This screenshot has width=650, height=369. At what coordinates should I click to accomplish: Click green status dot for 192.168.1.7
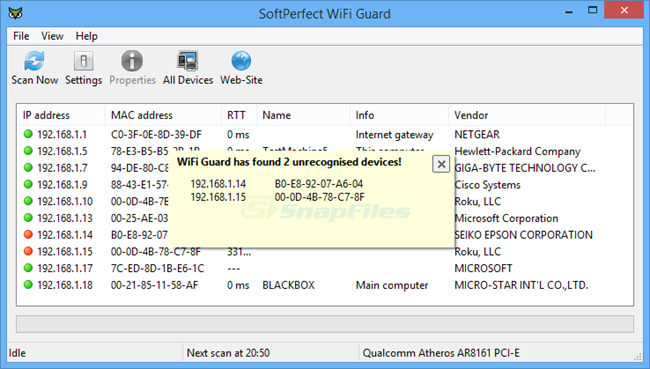point(28,168)
